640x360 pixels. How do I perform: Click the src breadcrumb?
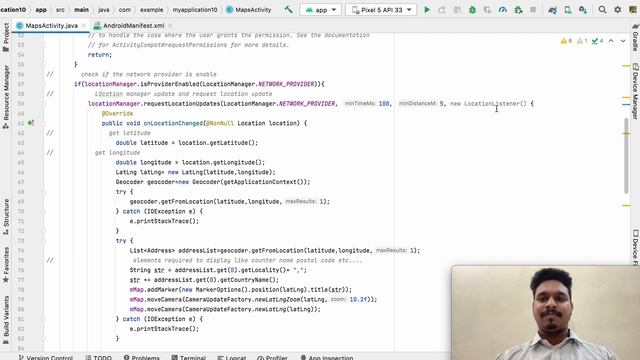coord(60,9)
